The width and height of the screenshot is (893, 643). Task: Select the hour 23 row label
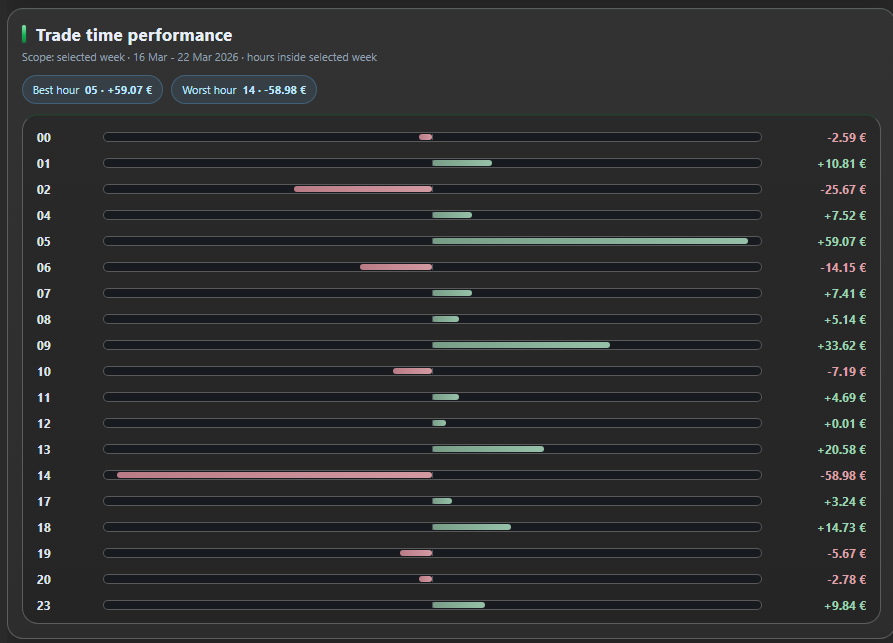(x=43, y=605)
